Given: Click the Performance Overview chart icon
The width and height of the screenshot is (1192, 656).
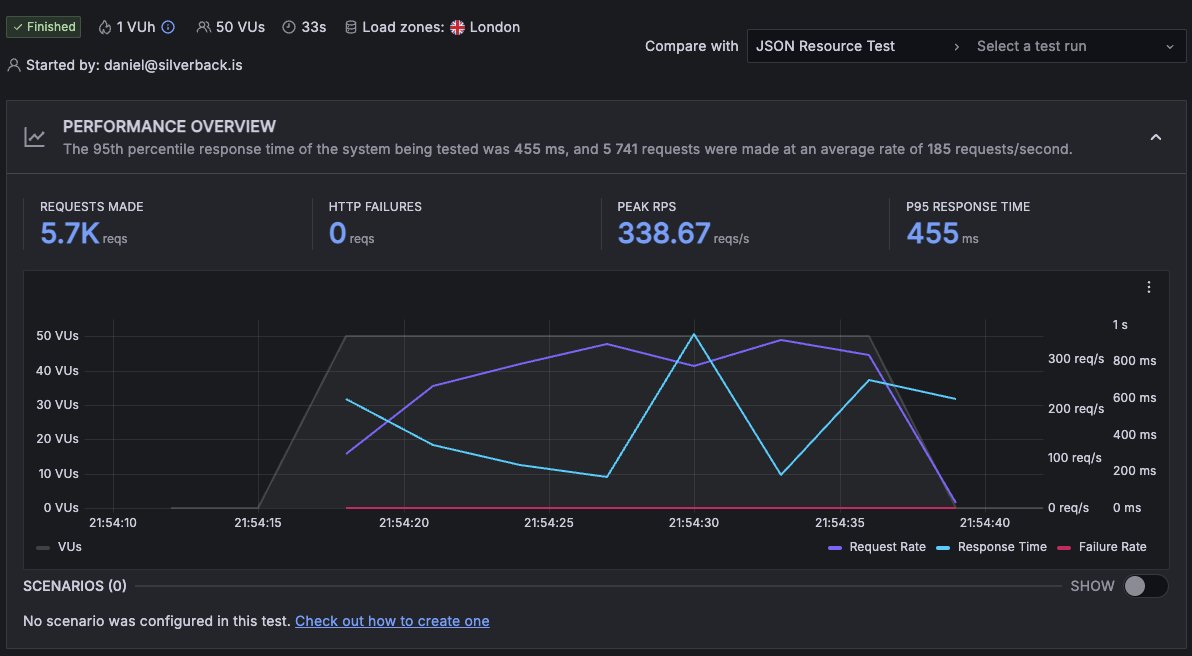Looking at the screenshot, I should 34,137.
